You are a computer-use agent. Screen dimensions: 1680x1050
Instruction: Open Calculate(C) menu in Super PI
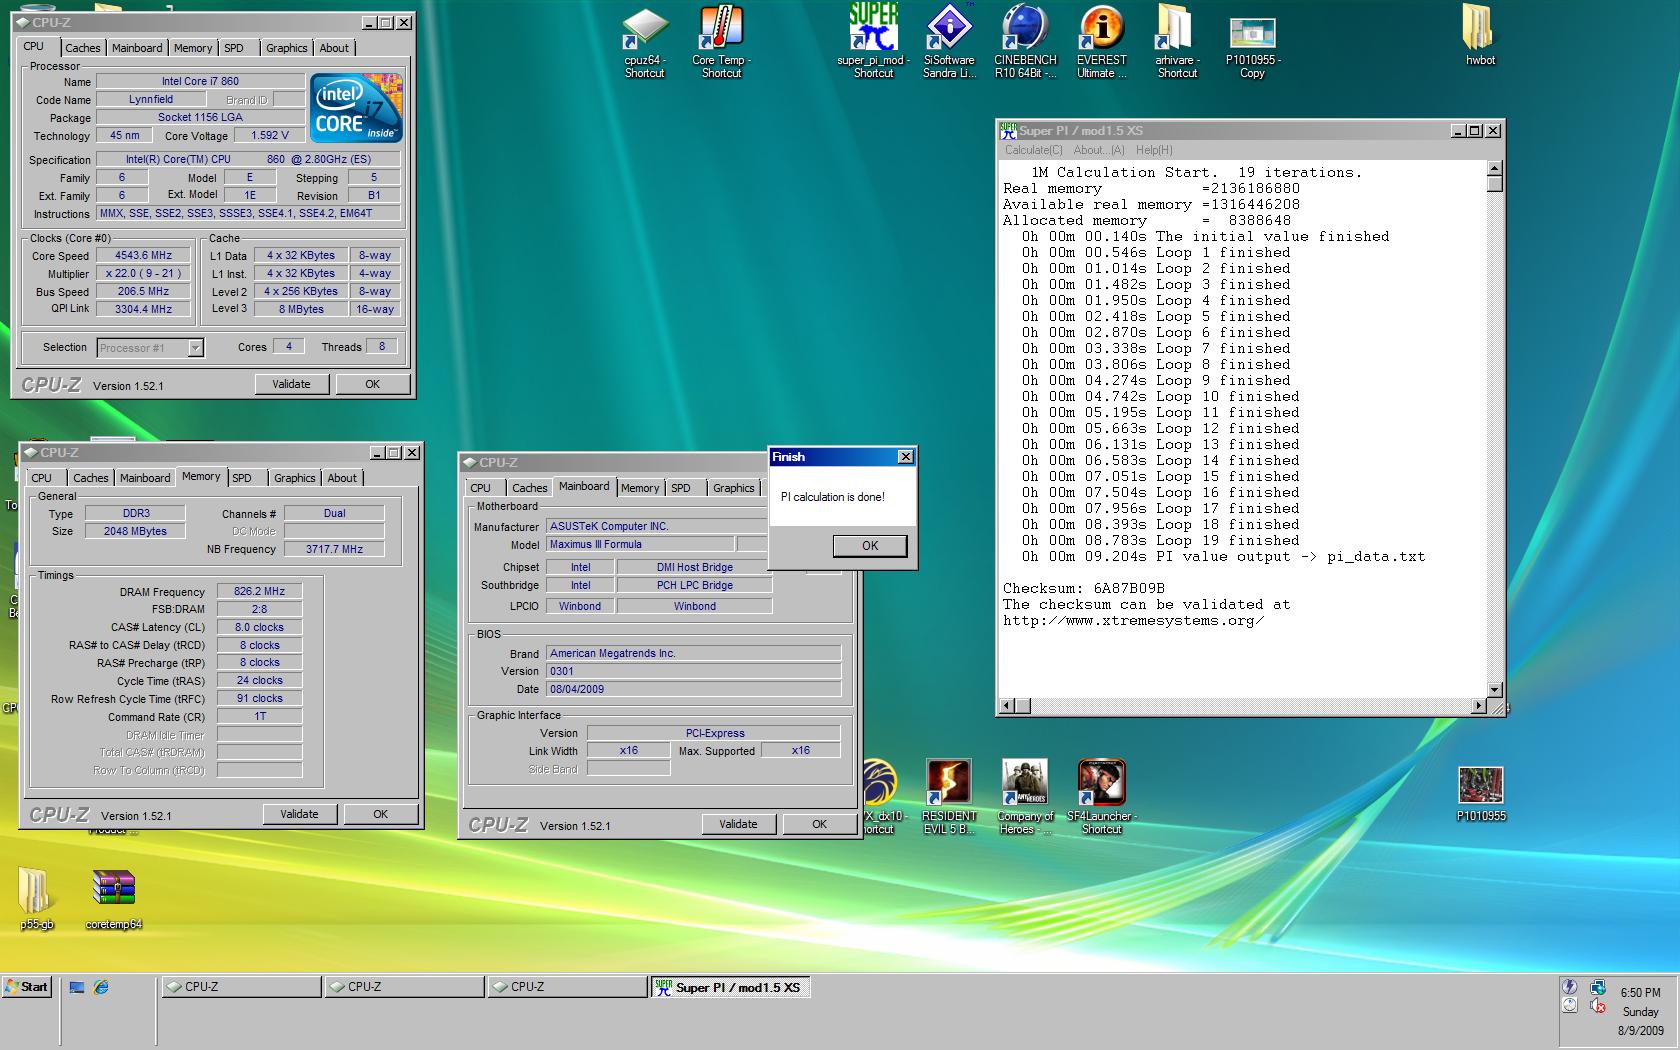[1034, 150]
